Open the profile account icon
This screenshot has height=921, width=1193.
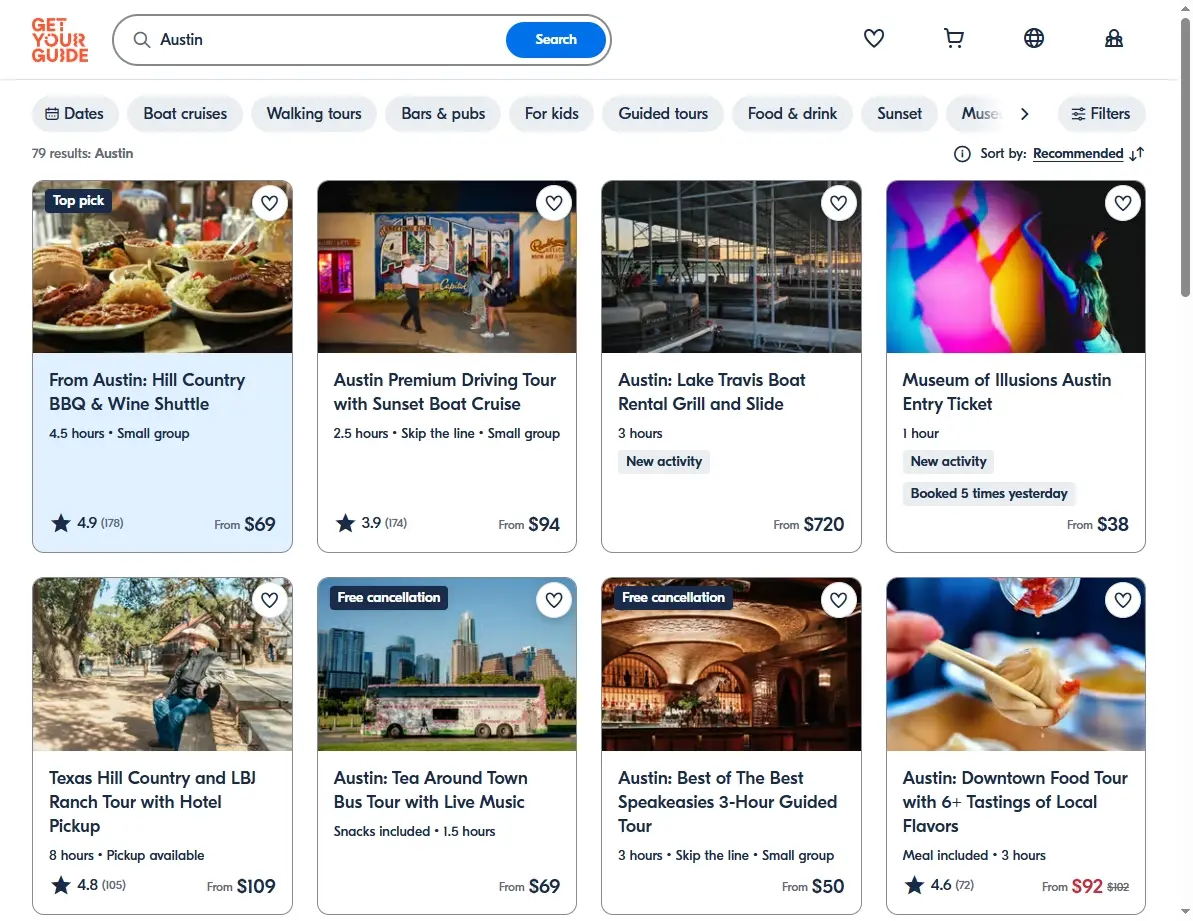(1113, 38)
